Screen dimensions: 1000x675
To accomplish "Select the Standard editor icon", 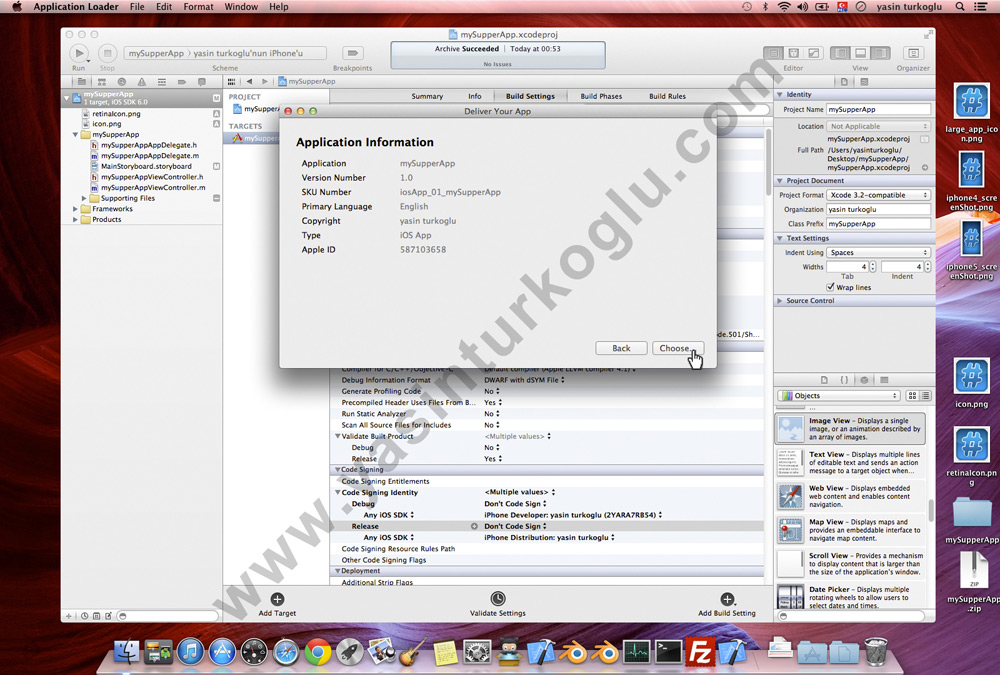I will pyautogui.click(x=774, y=53).
